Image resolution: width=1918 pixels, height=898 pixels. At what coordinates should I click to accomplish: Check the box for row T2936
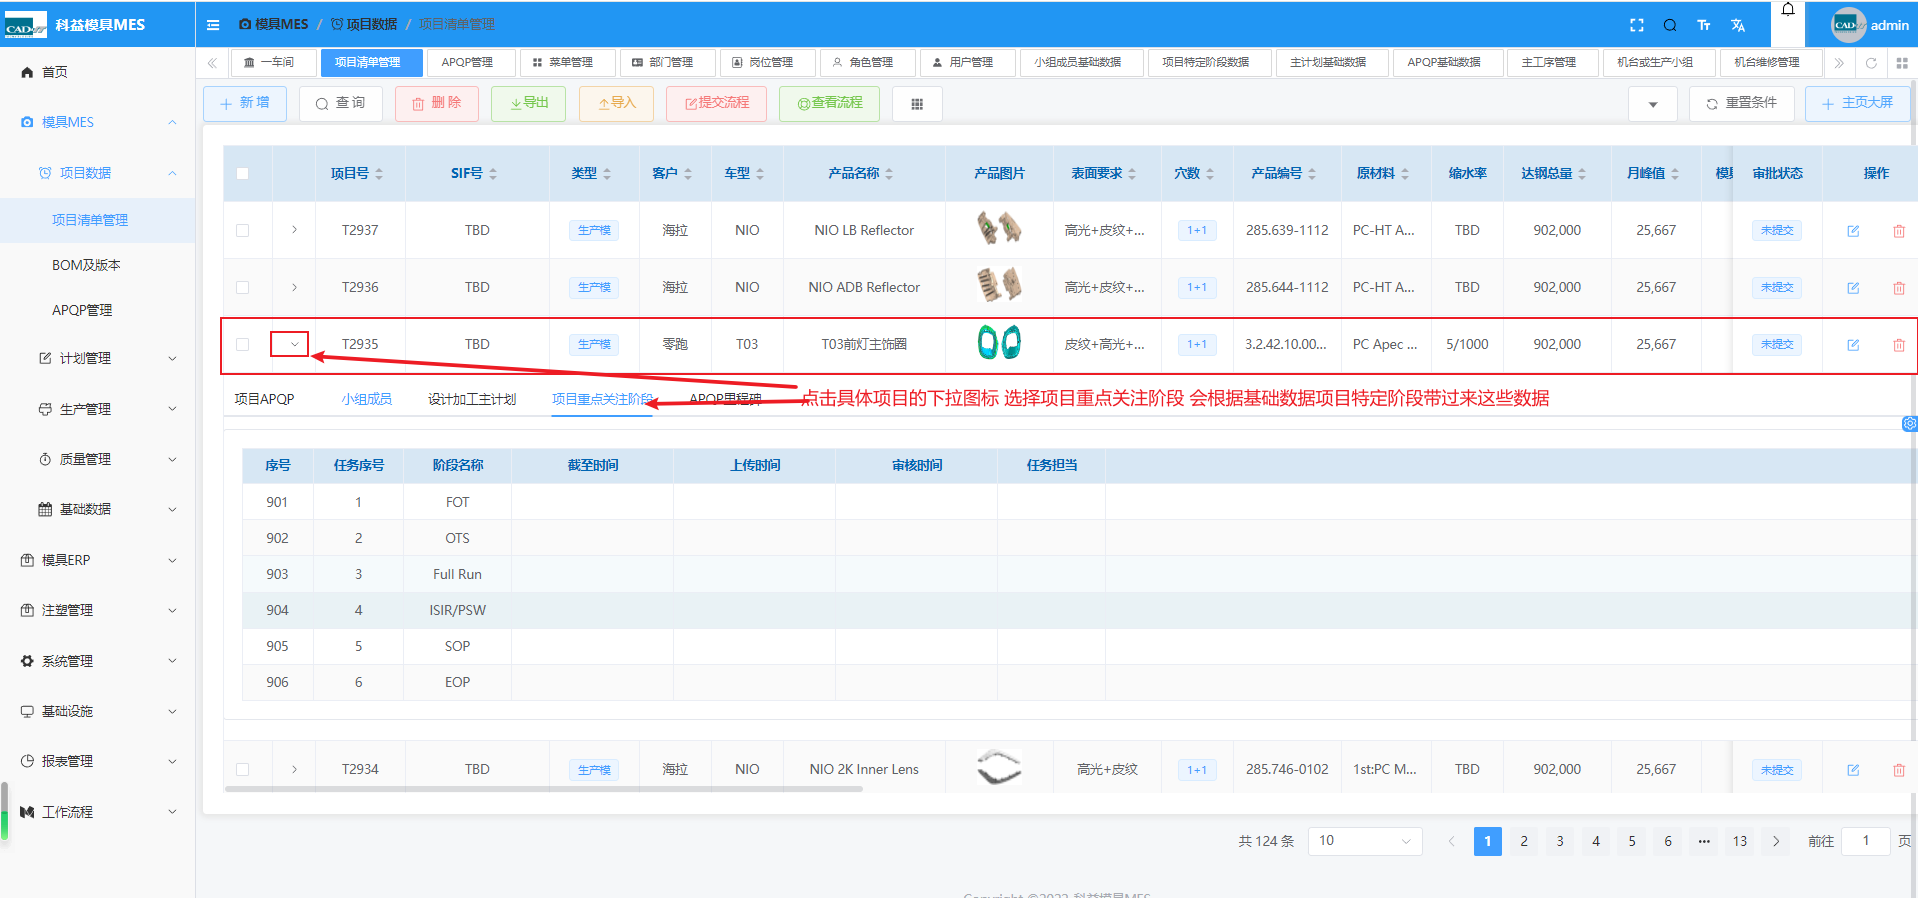242,287
